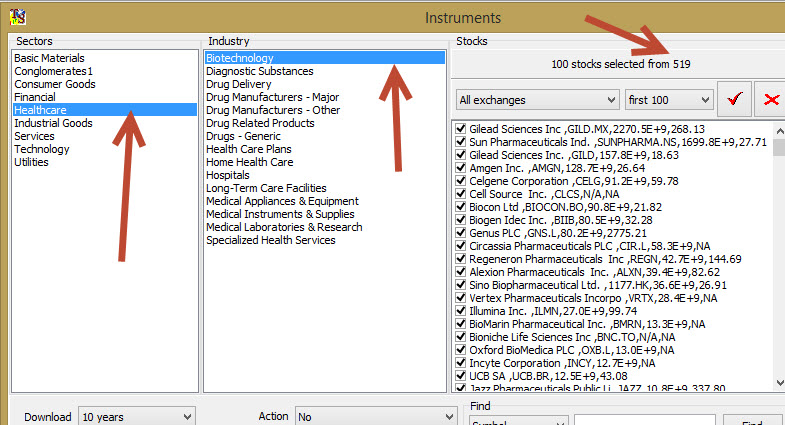Open the first 100 dropdown
The image size is (785, 425).
click(x=669, y=100)
